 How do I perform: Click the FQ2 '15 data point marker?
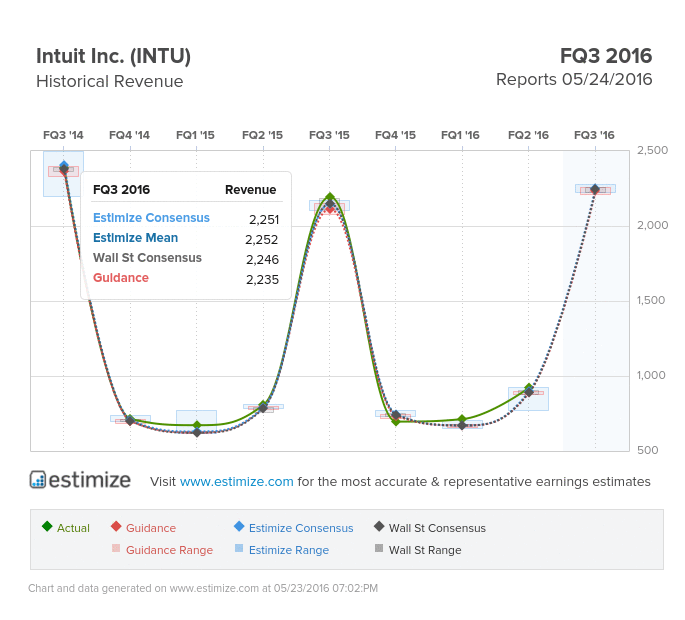point(263,407)
